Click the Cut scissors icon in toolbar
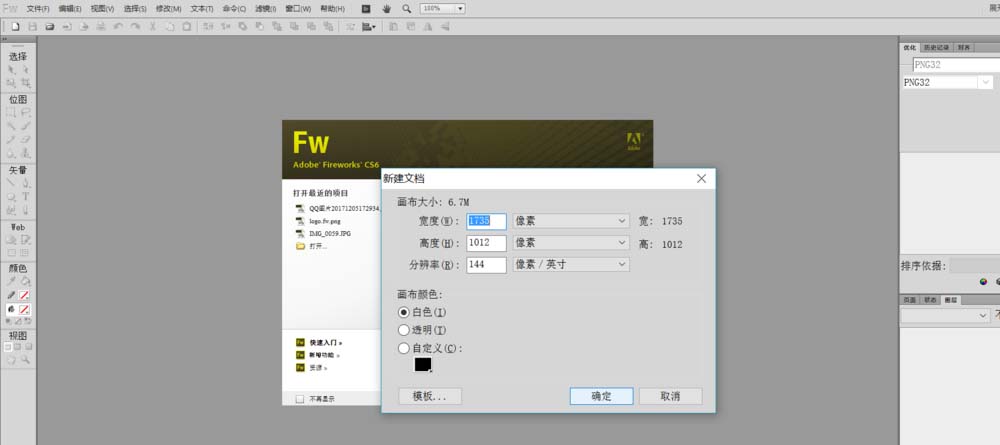Image resolution: width=1000 pixels, height=445 pixels. (x=152, y=27)
